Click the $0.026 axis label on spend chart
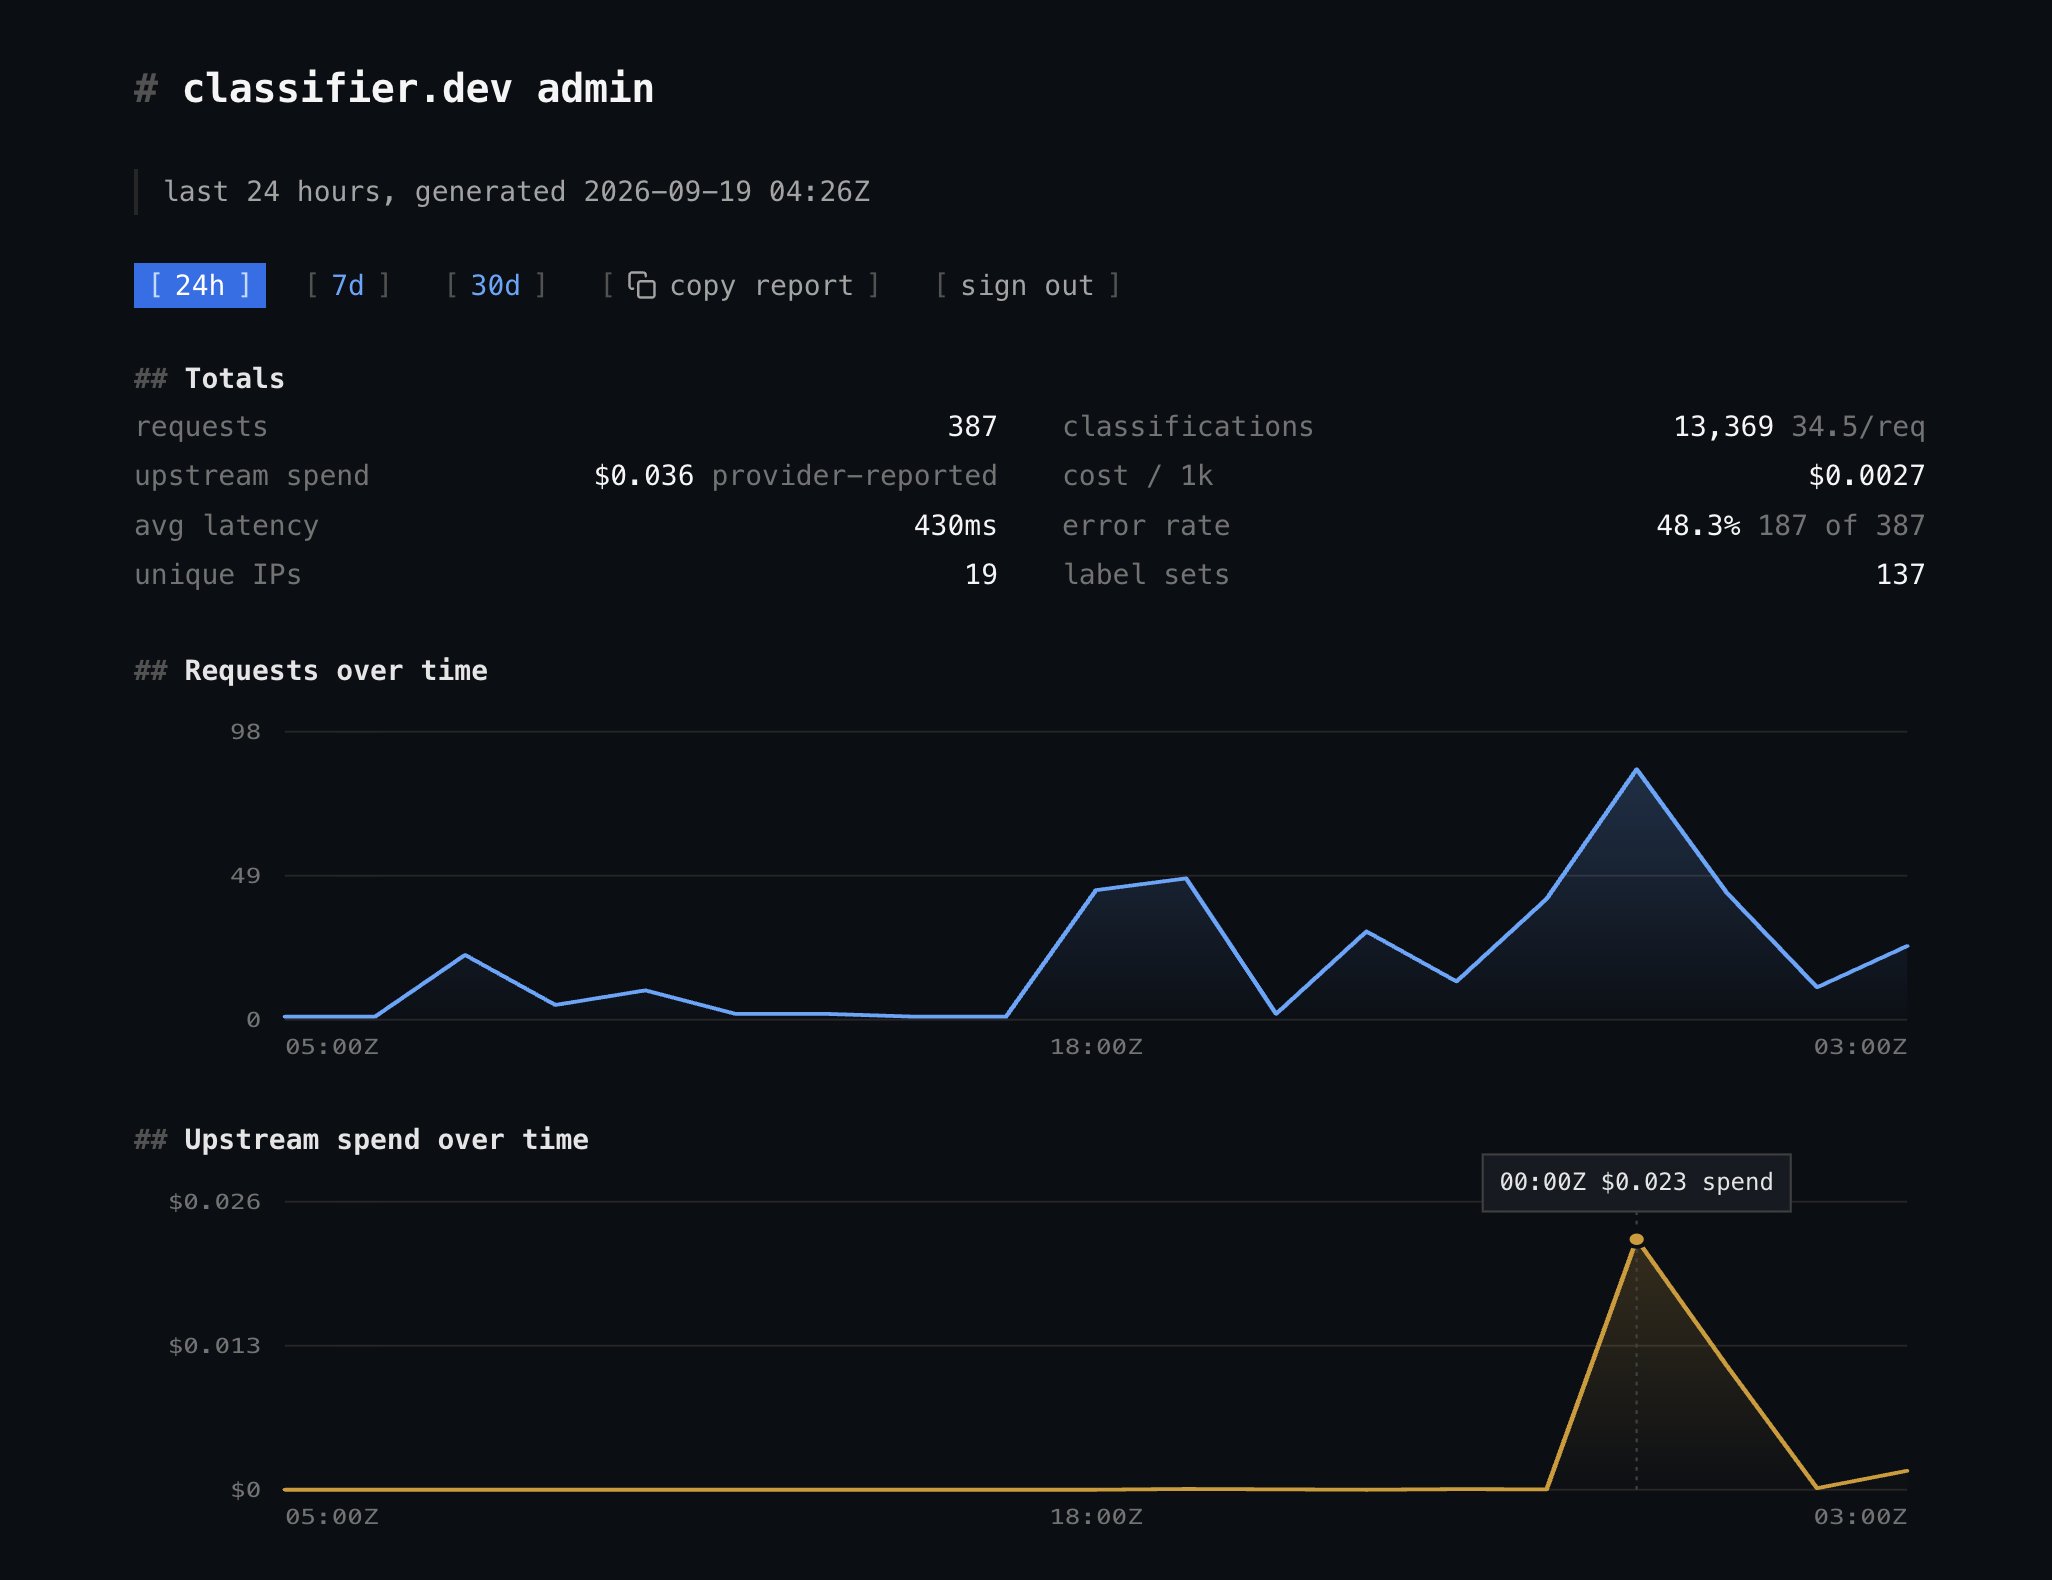2052x1580 pixels. (214, 1202)
